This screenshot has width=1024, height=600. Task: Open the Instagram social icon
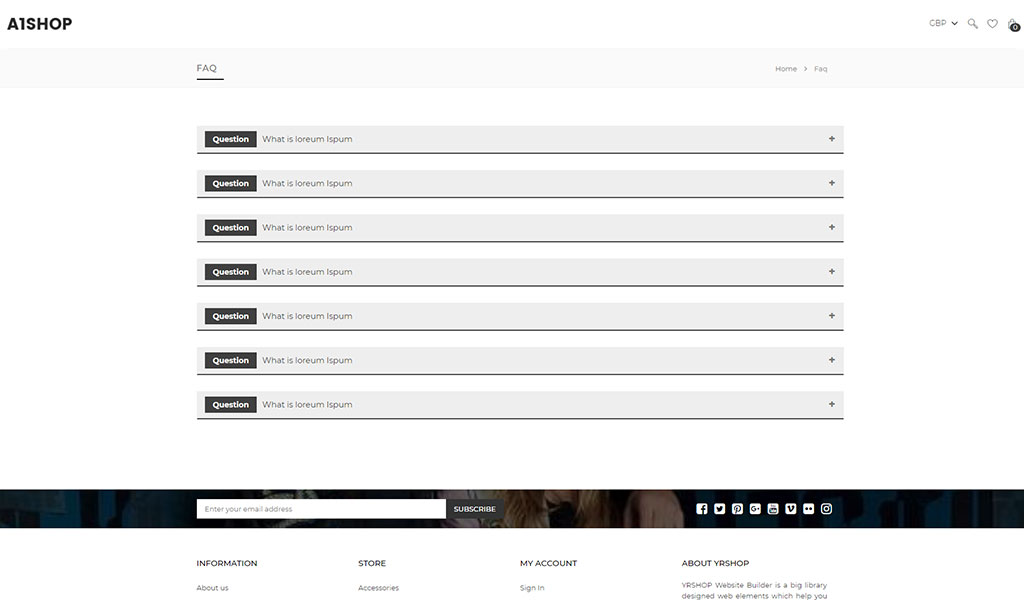pos(827,509)
